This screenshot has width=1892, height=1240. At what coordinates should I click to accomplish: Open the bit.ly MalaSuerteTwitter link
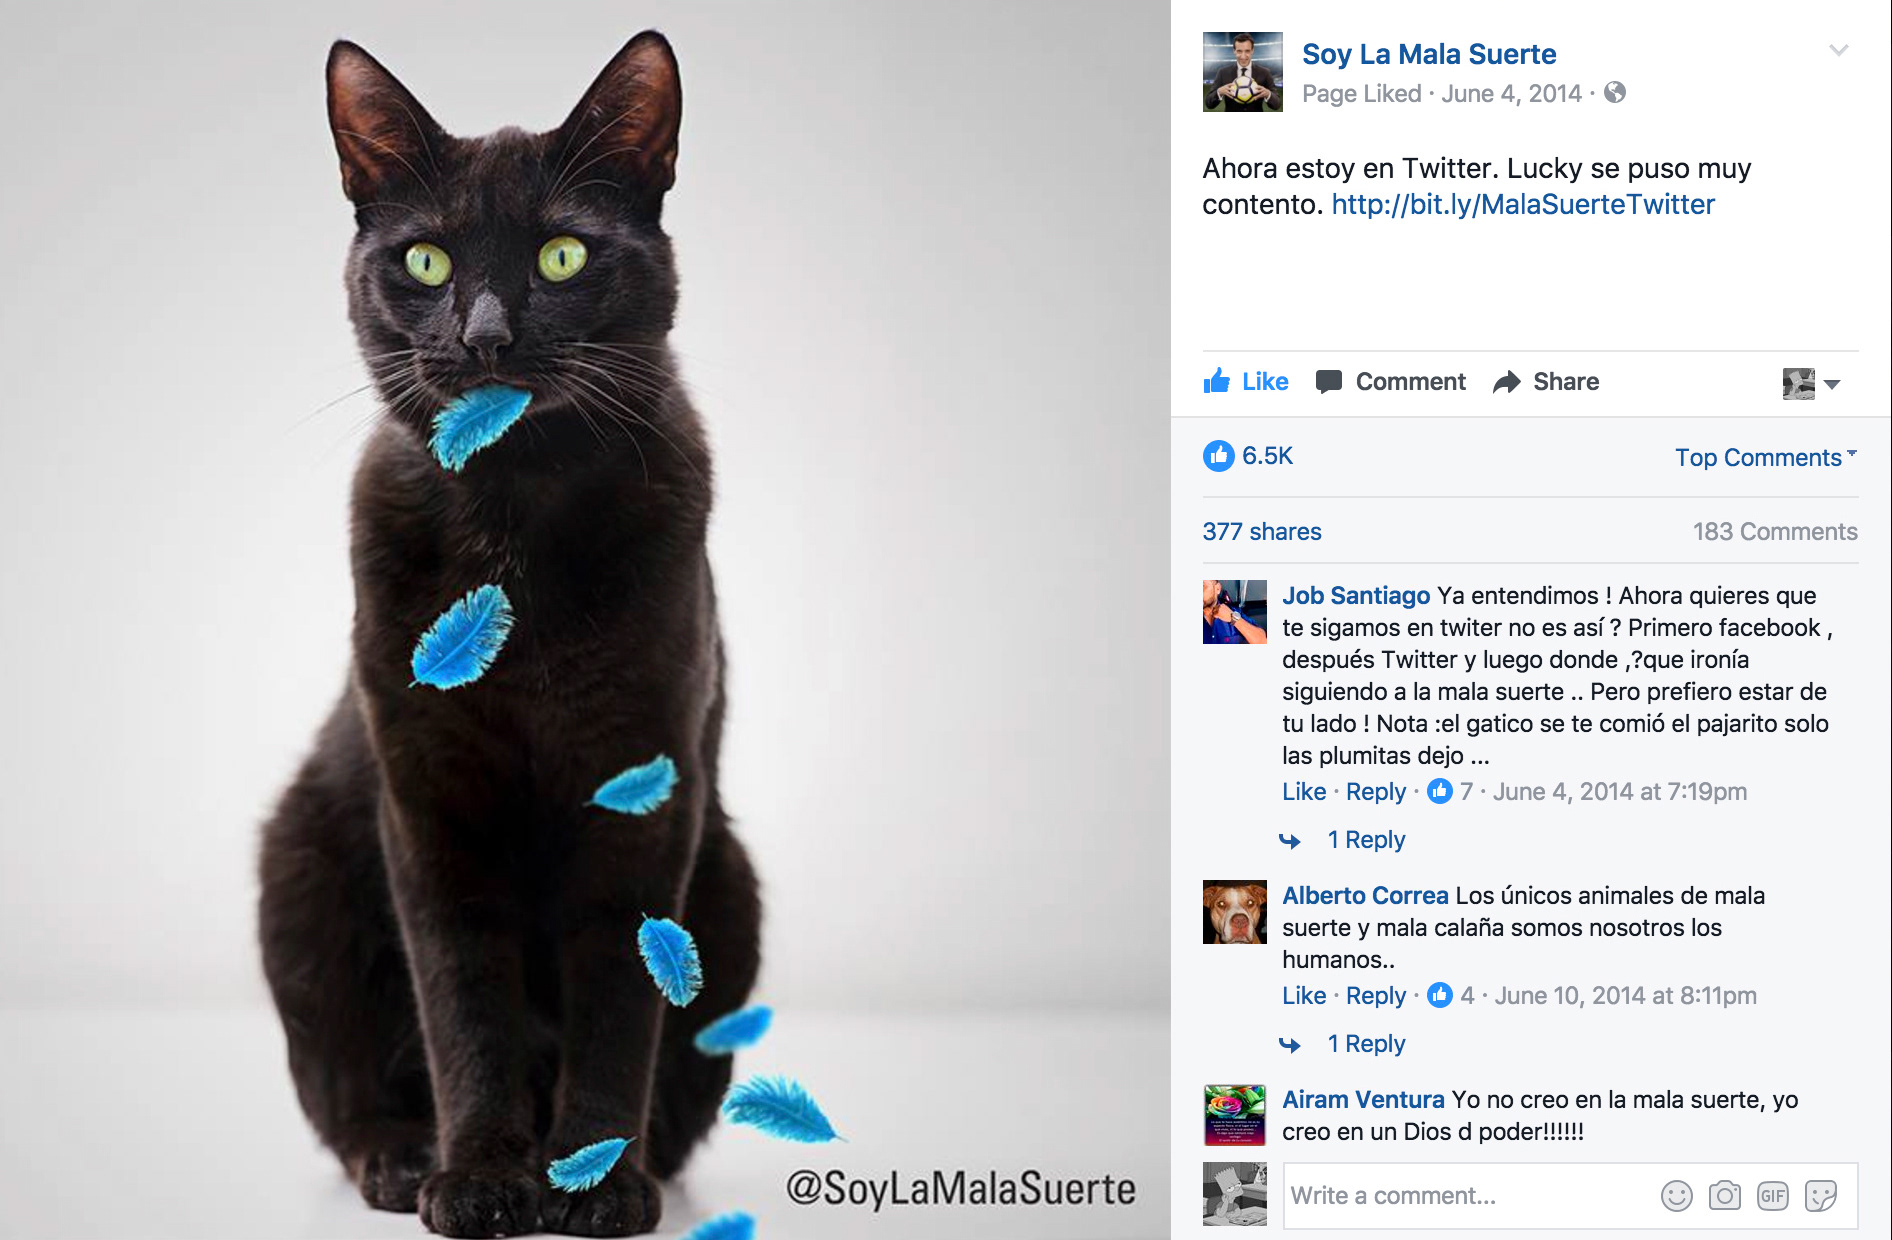pyautogui.click(x=1523, y=205)
